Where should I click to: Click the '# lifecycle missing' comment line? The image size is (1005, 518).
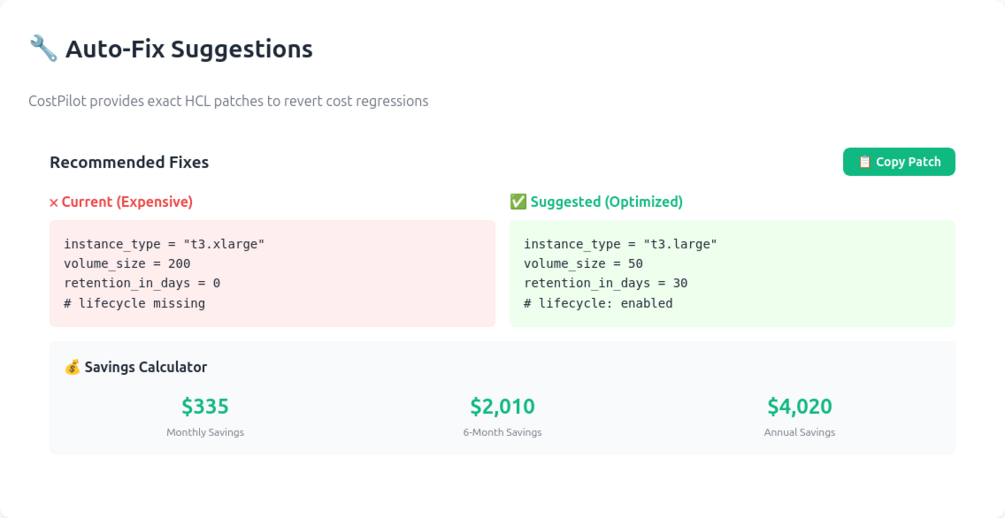click(134, 303)
